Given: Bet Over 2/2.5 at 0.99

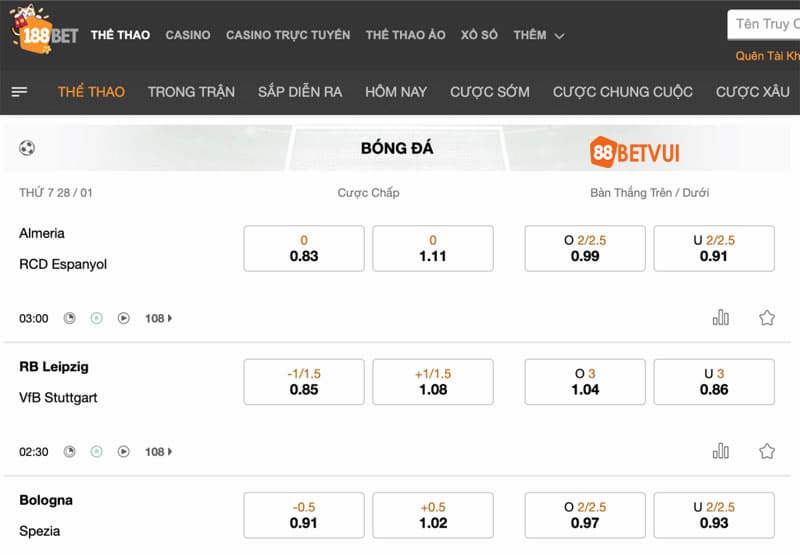Looking at the screenshot, I should click(585, 248).
